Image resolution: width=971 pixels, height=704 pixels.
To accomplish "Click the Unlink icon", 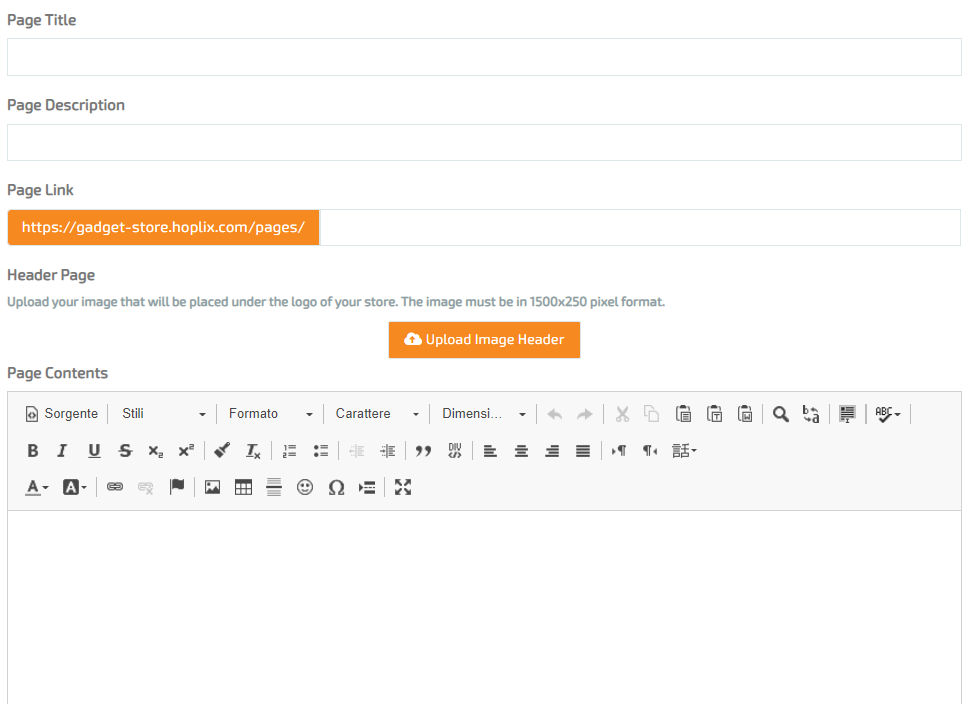I will click(146, 487).
